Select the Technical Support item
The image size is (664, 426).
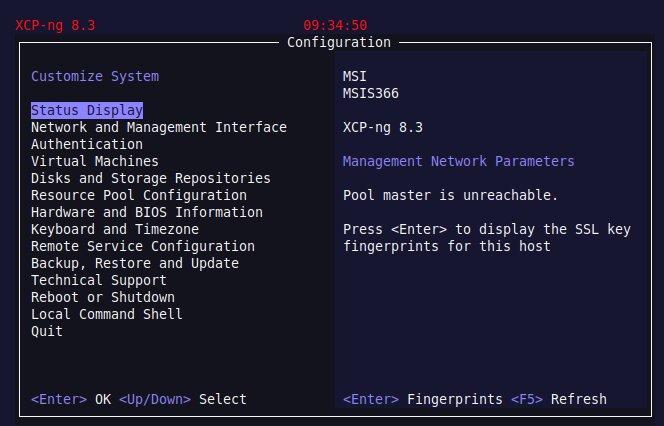click(x=99, y=280)
